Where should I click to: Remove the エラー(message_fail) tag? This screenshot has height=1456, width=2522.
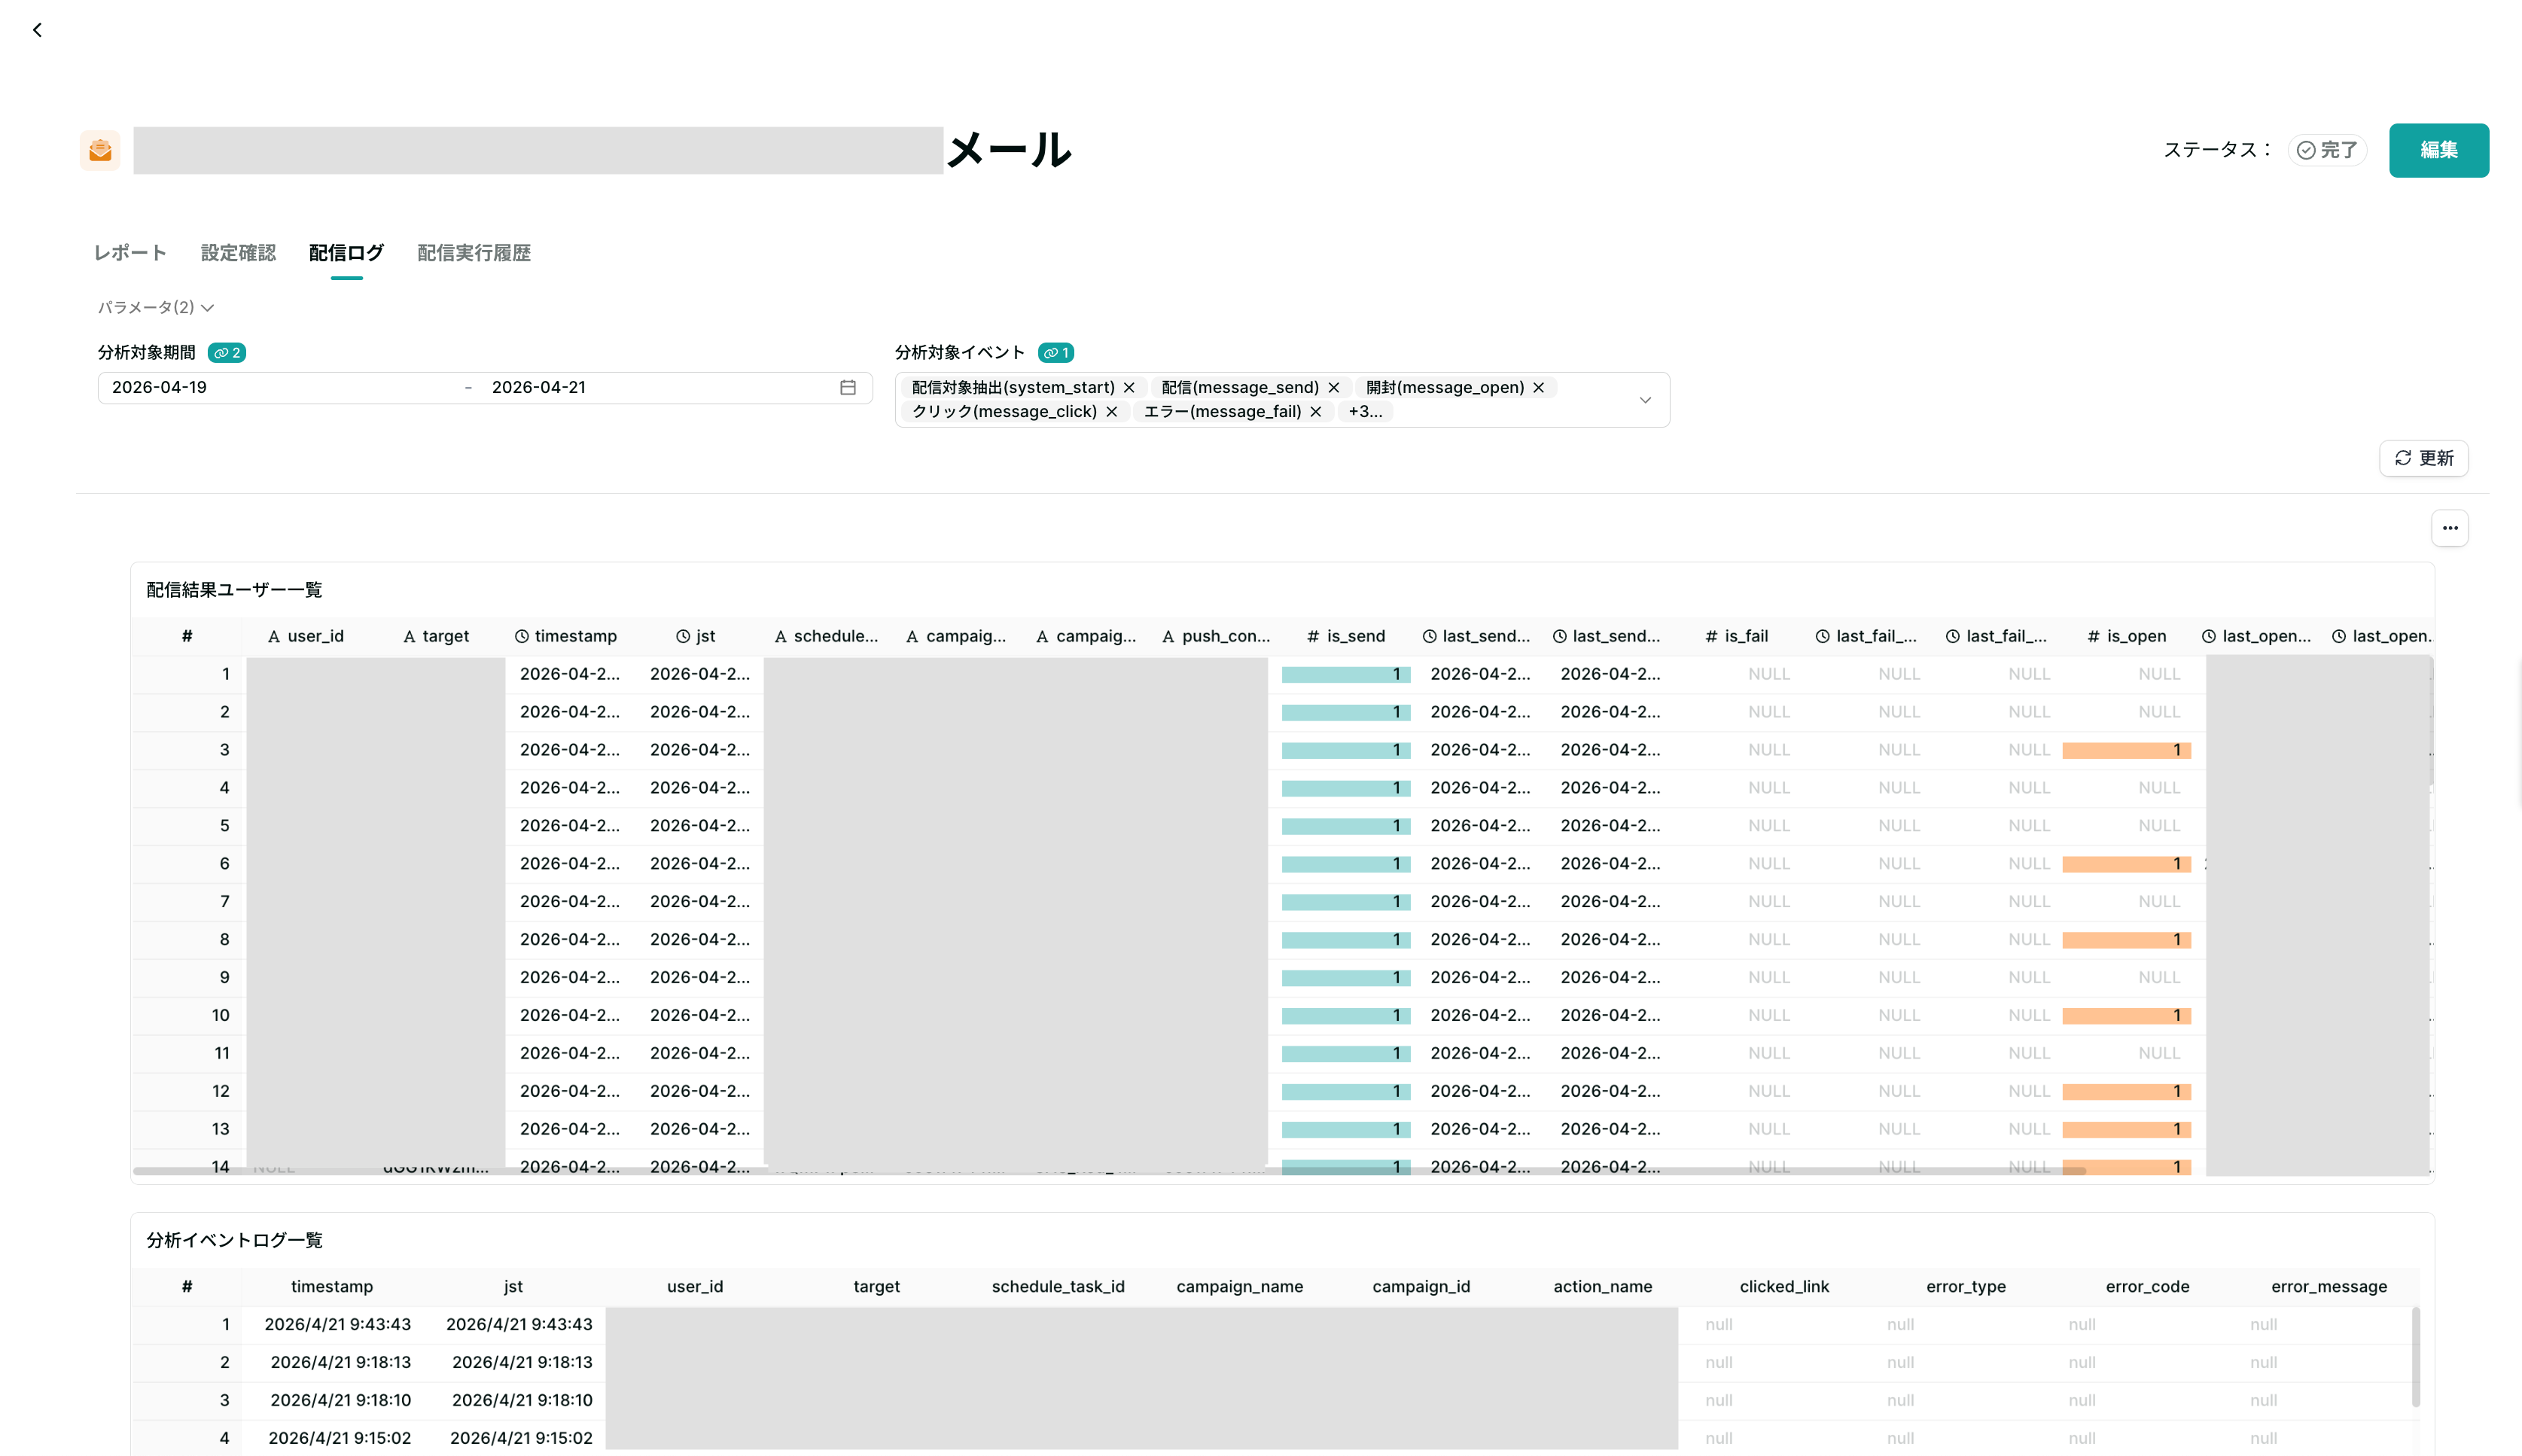pos(1315,411)
